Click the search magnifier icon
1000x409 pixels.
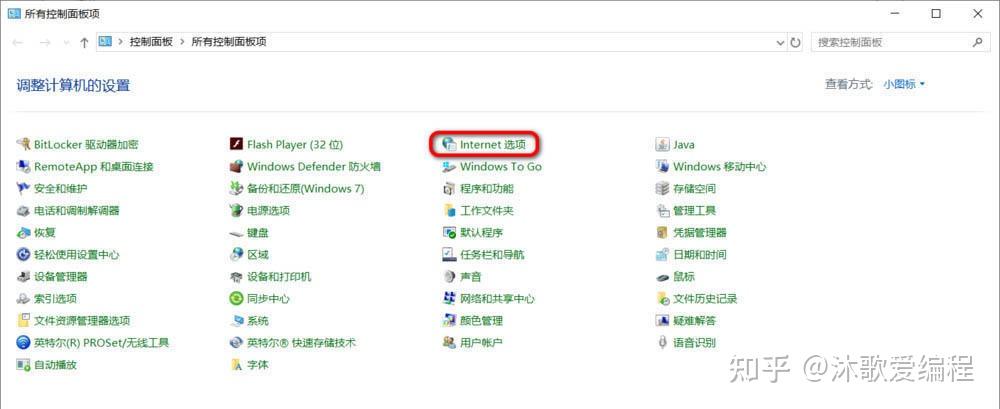coord(977,42)
